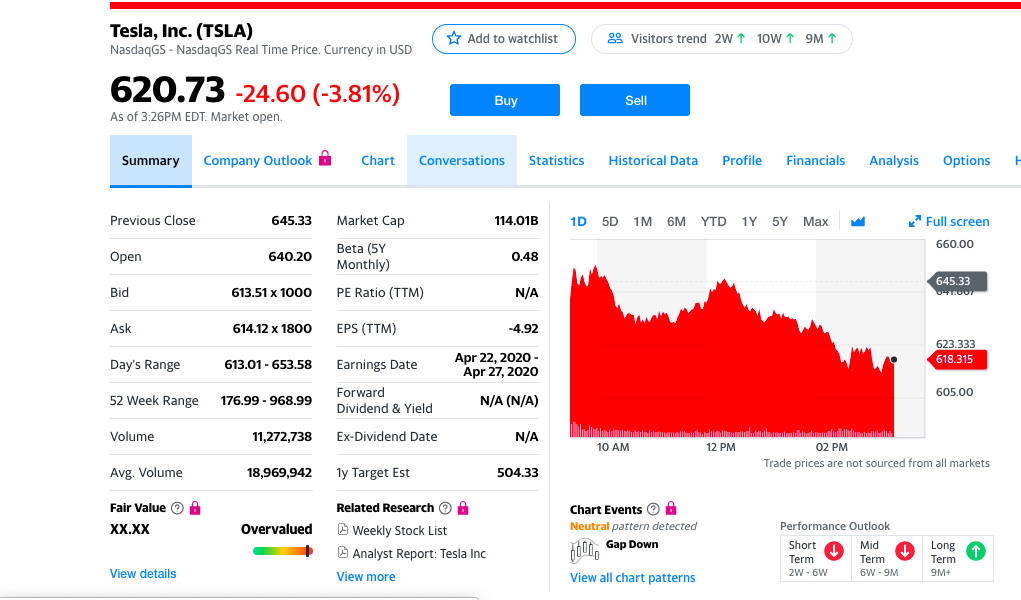Switch to the Conversations tab
The image size is (1021, 600).
[462, 161]
